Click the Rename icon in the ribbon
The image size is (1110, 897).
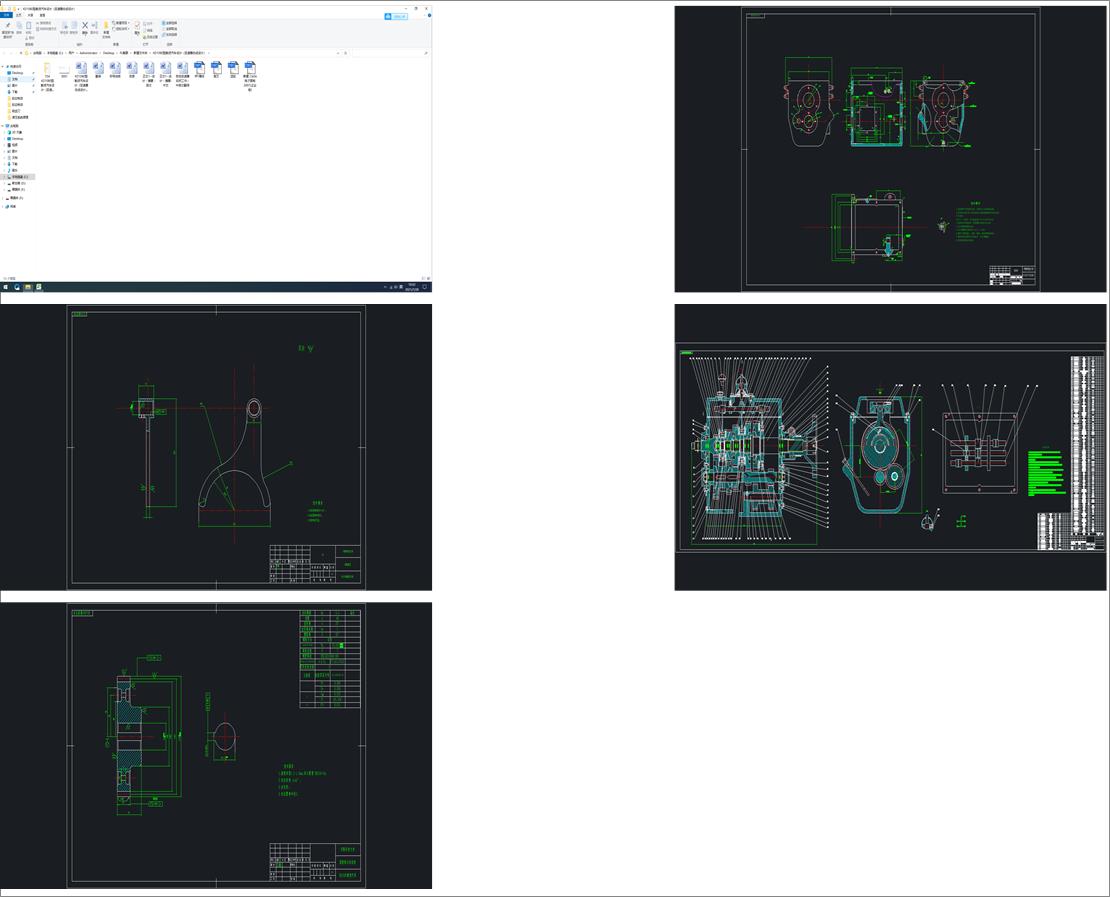[x=94, y=25]
